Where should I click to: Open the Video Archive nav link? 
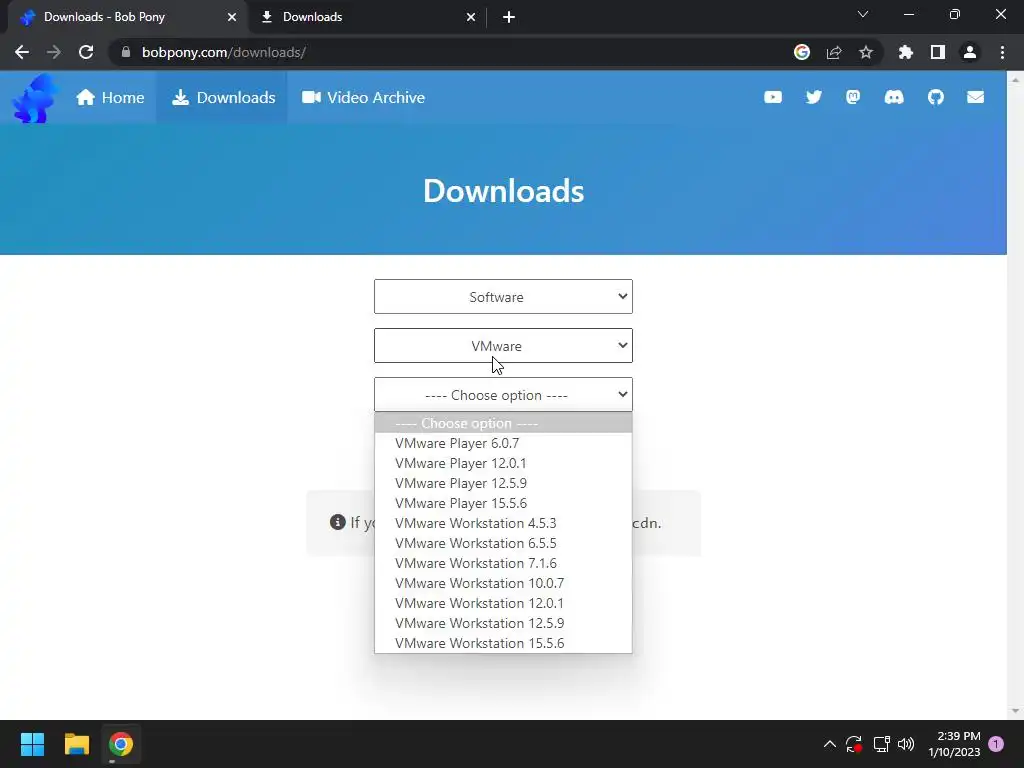tap(363, 97)
